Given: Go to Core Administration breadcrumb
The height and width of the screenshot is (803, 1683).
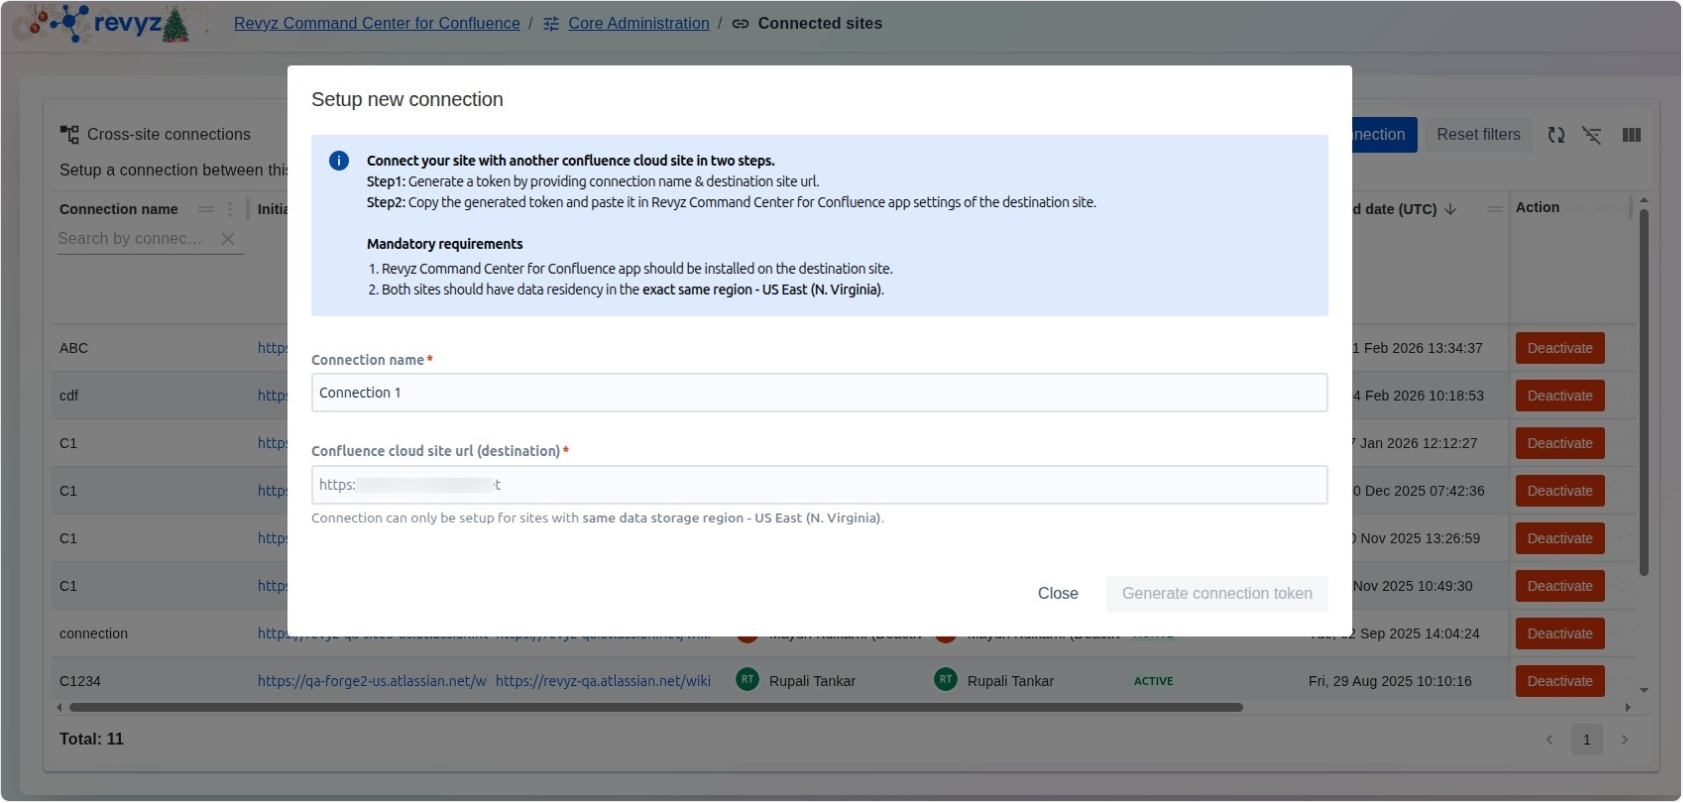Looking at the screenshot, I should tap(638, 23).
